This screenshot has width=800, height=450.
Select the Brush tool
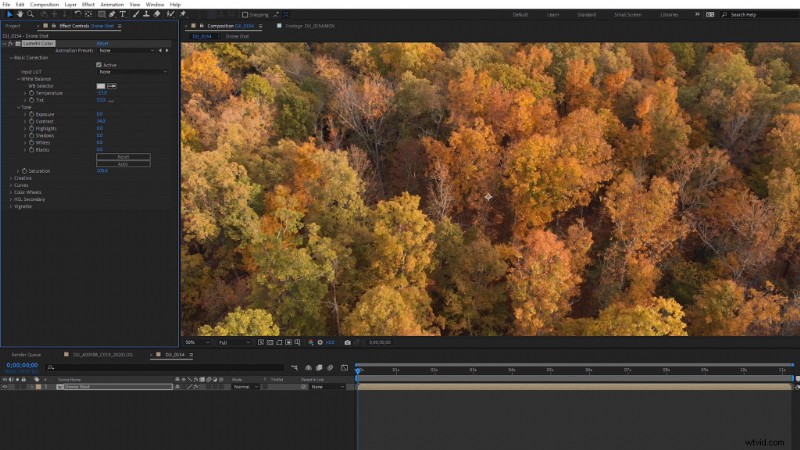point(136,14)
